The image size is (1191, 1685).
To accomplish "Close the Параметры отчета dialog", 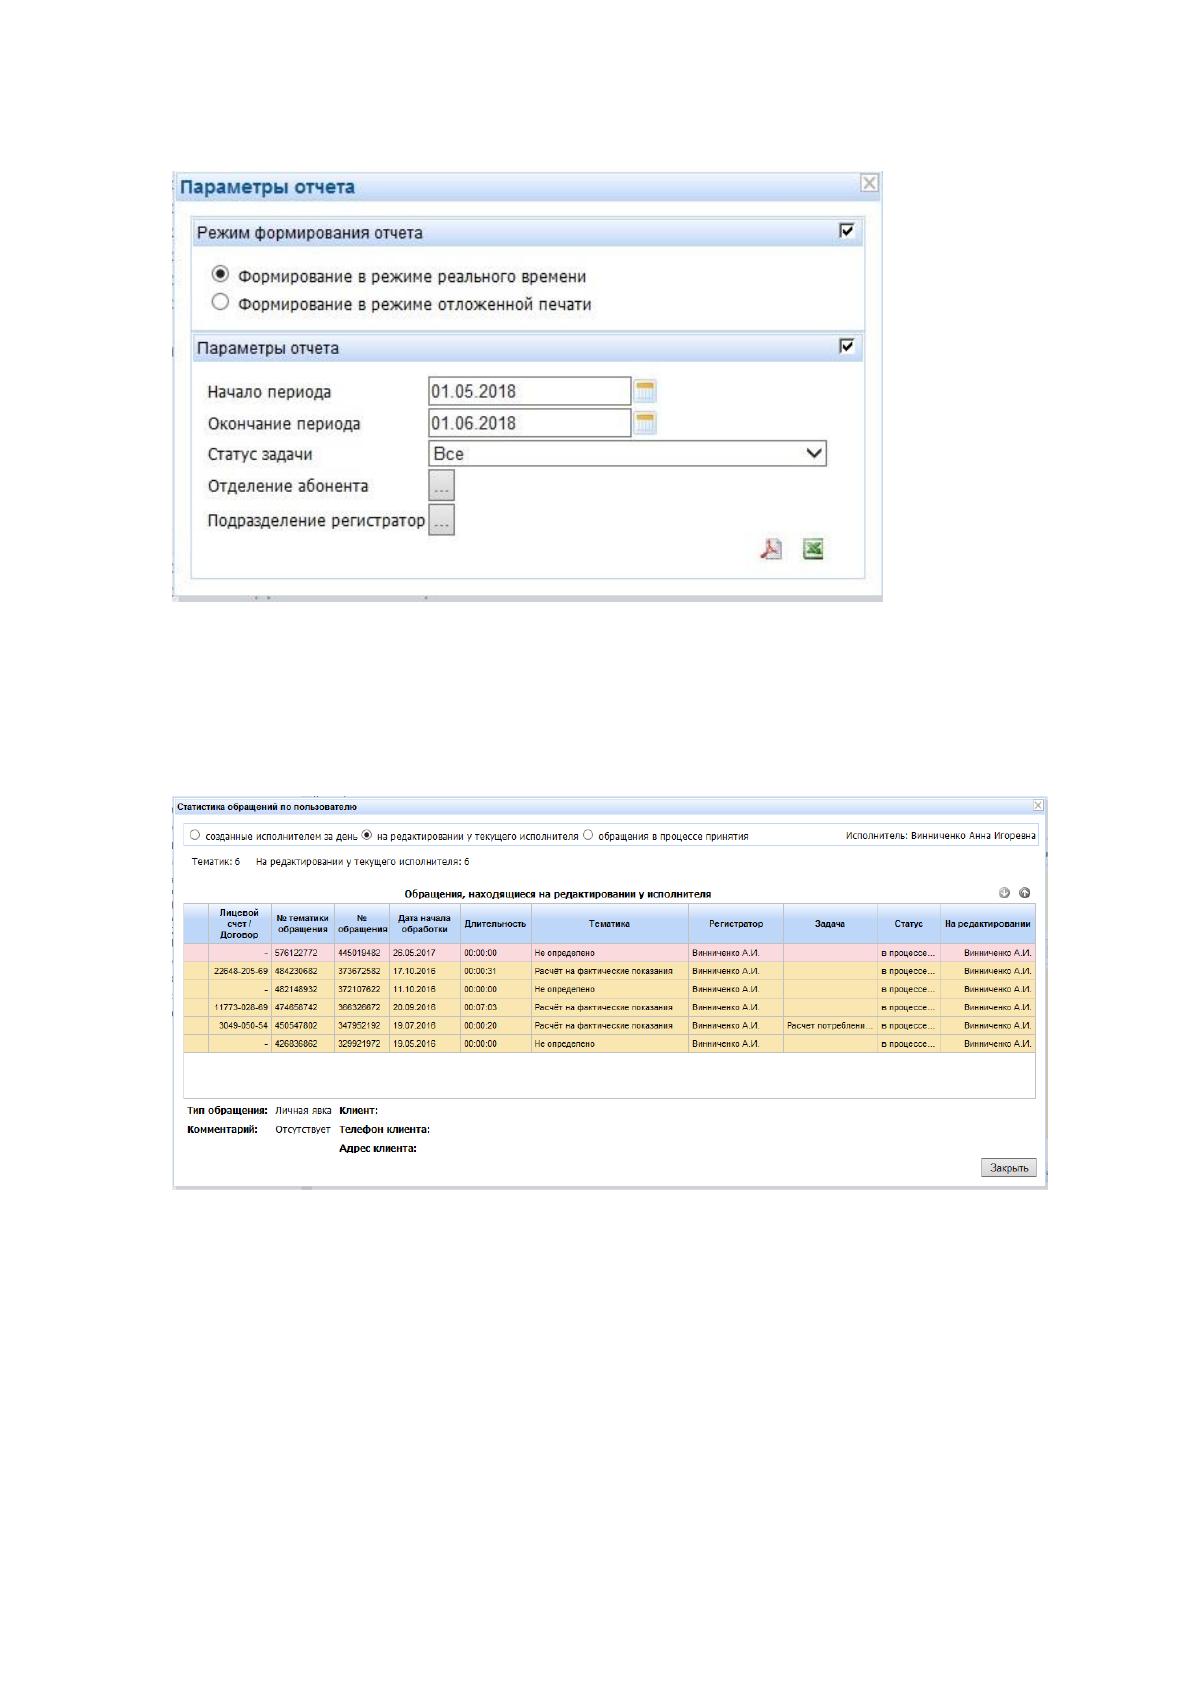I will (869, 183).
